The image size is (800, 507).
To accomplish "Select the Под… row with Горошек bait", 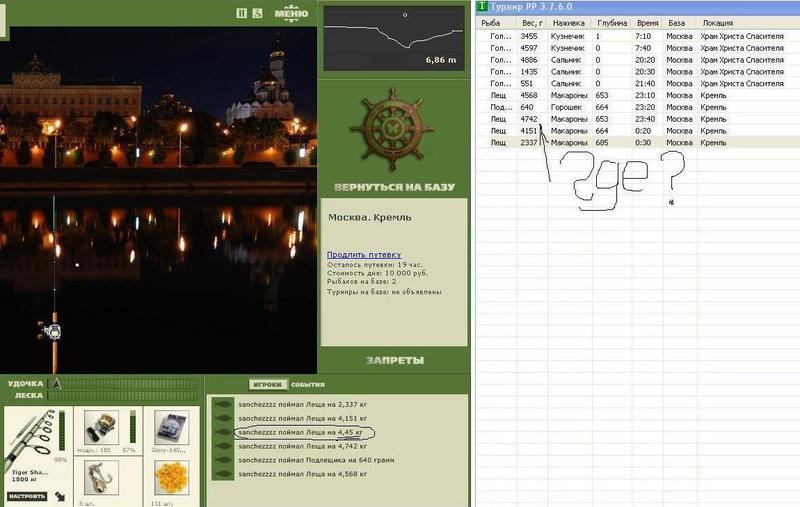I will point(638,107).
